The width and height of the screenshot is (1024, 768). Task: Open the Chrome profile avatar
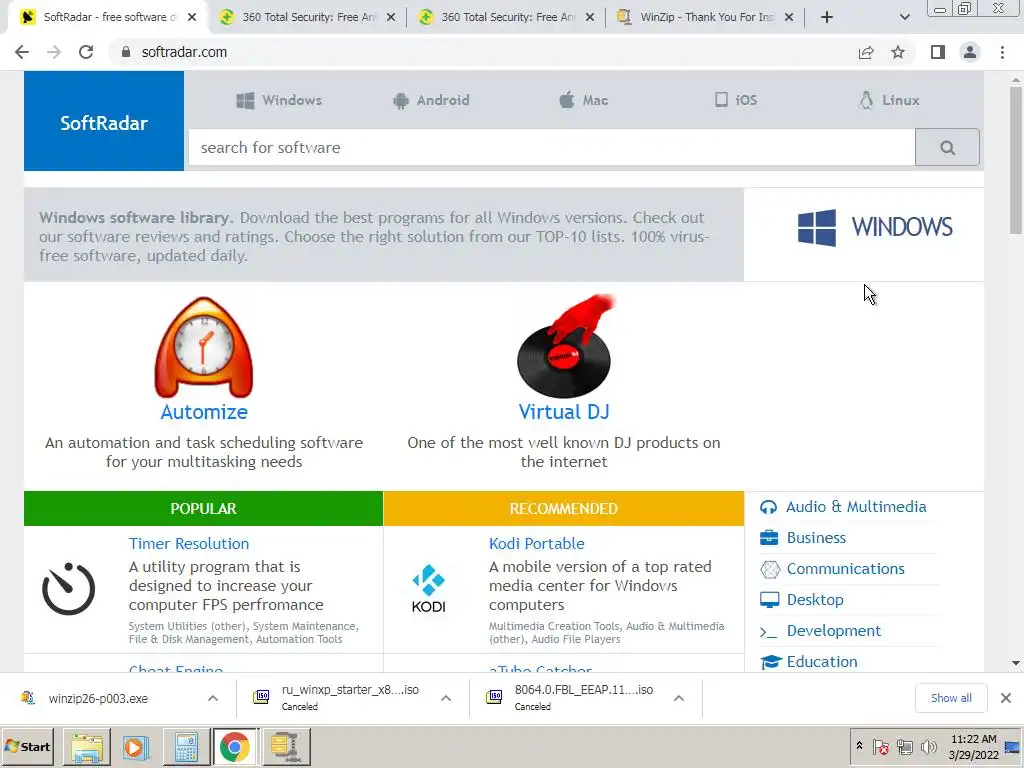point(970,52)
